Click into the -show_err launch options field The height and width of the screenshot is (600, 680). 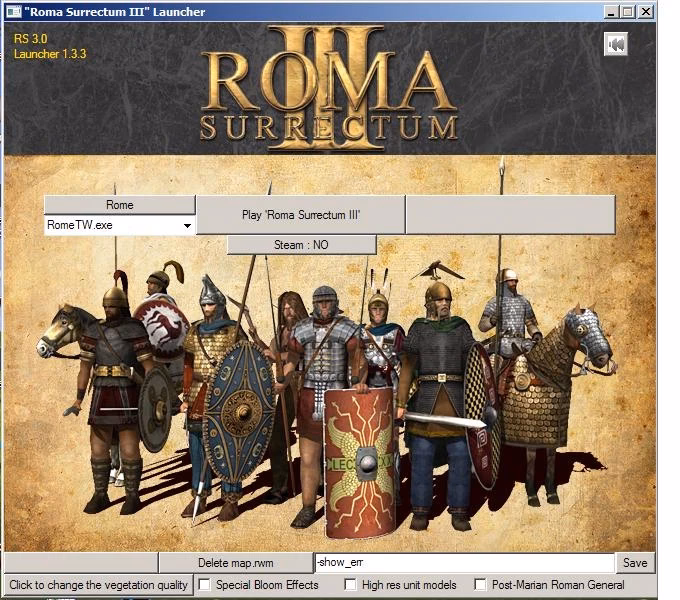coord(464,563)
